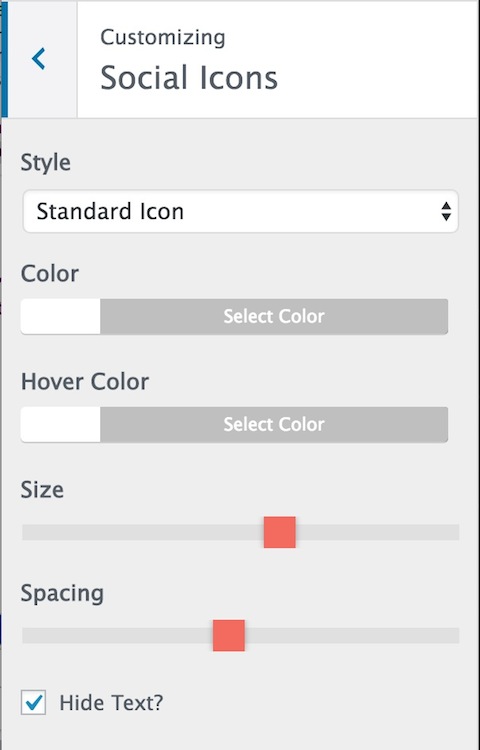Click the white Hover Color swatch preview
480x750 pixels.
(61, 424)
